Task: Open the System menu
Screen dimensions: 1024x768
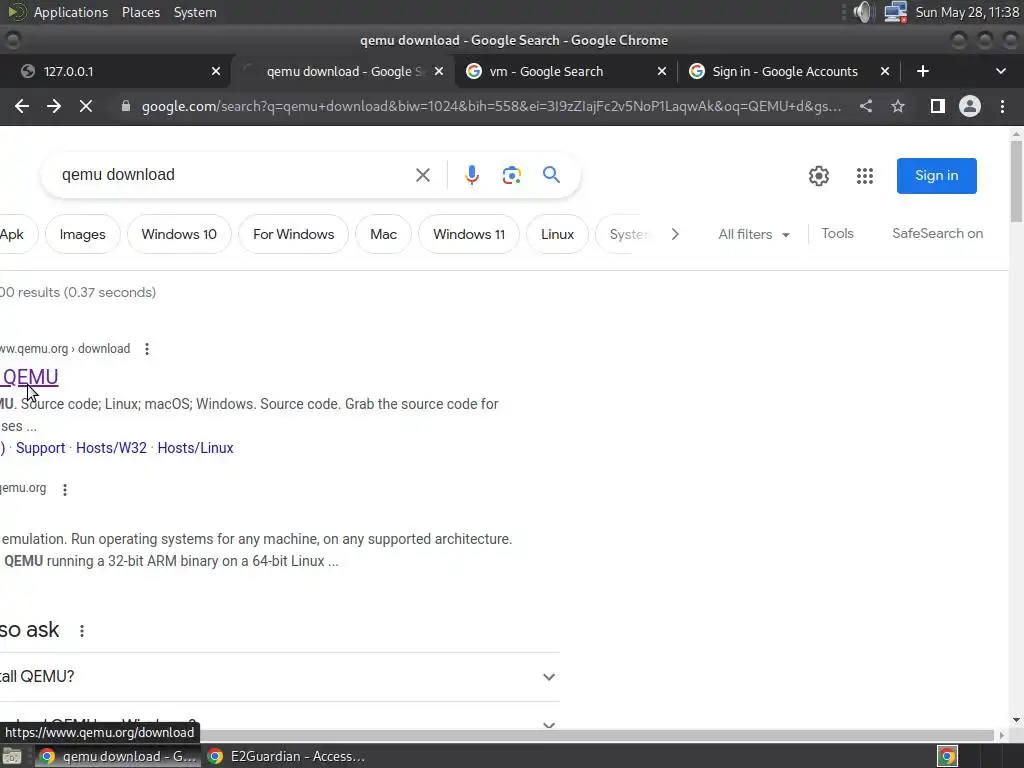Action: pyautogui.click(x=195, y=12)
